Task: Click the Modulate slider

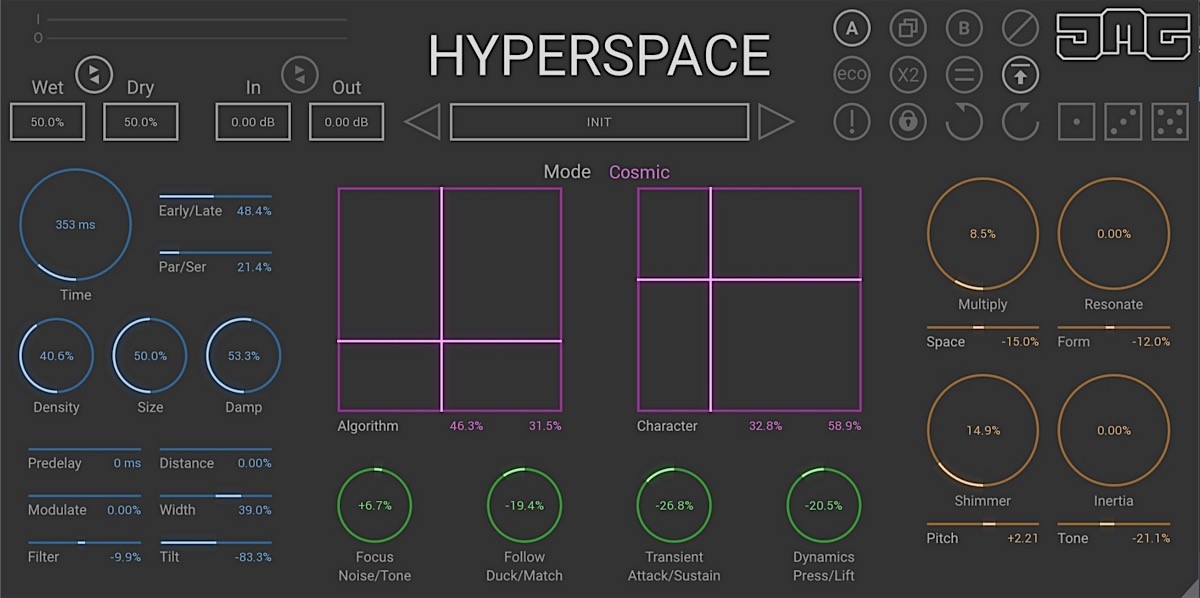Action: tap(84, 495)
